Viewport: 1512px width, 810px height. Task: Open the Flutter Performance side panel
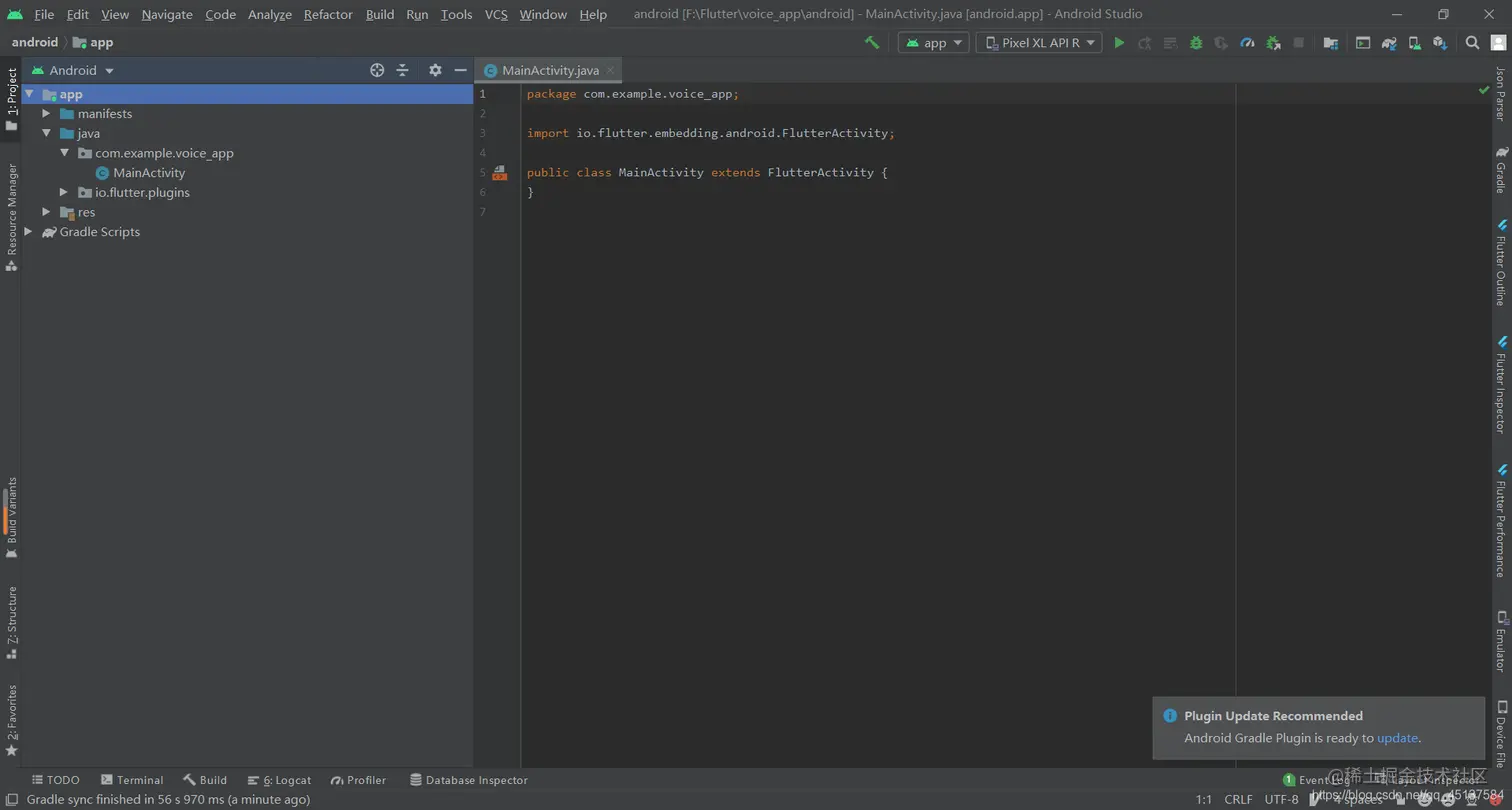pyautogui.click(x=1501, y=520)
